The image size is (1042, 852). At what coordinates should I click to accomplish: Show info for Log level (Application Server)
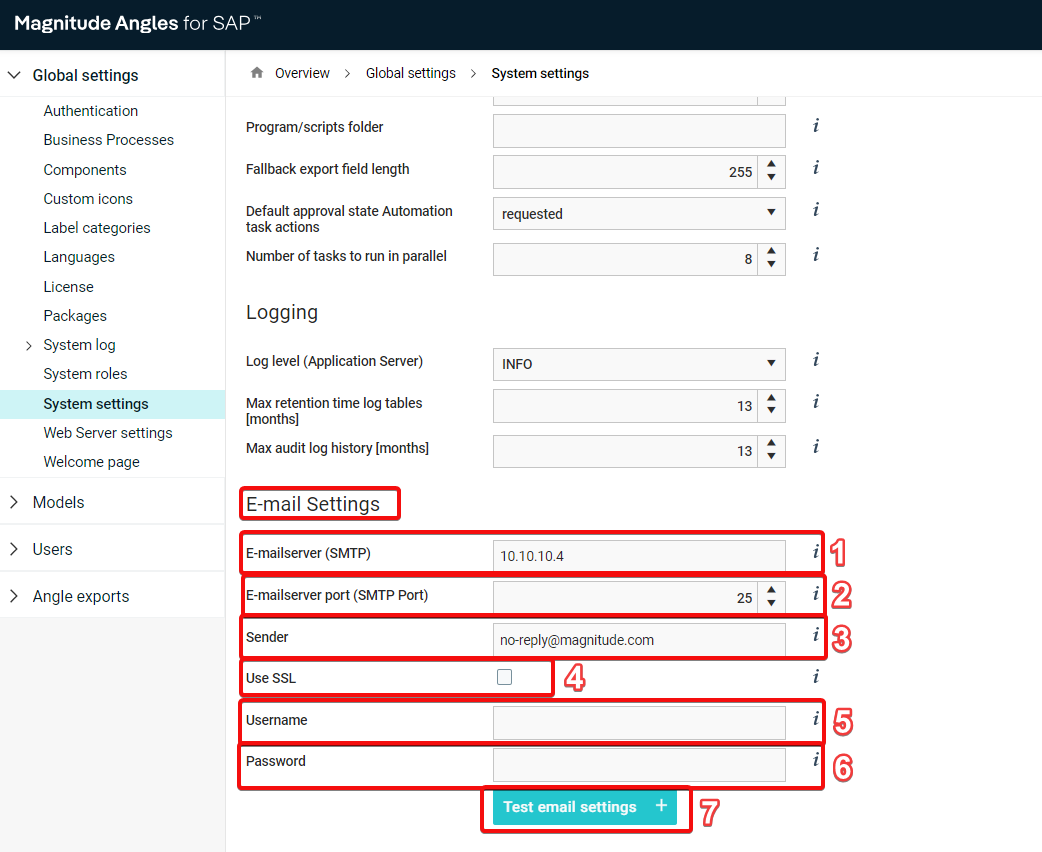point(815,360)
